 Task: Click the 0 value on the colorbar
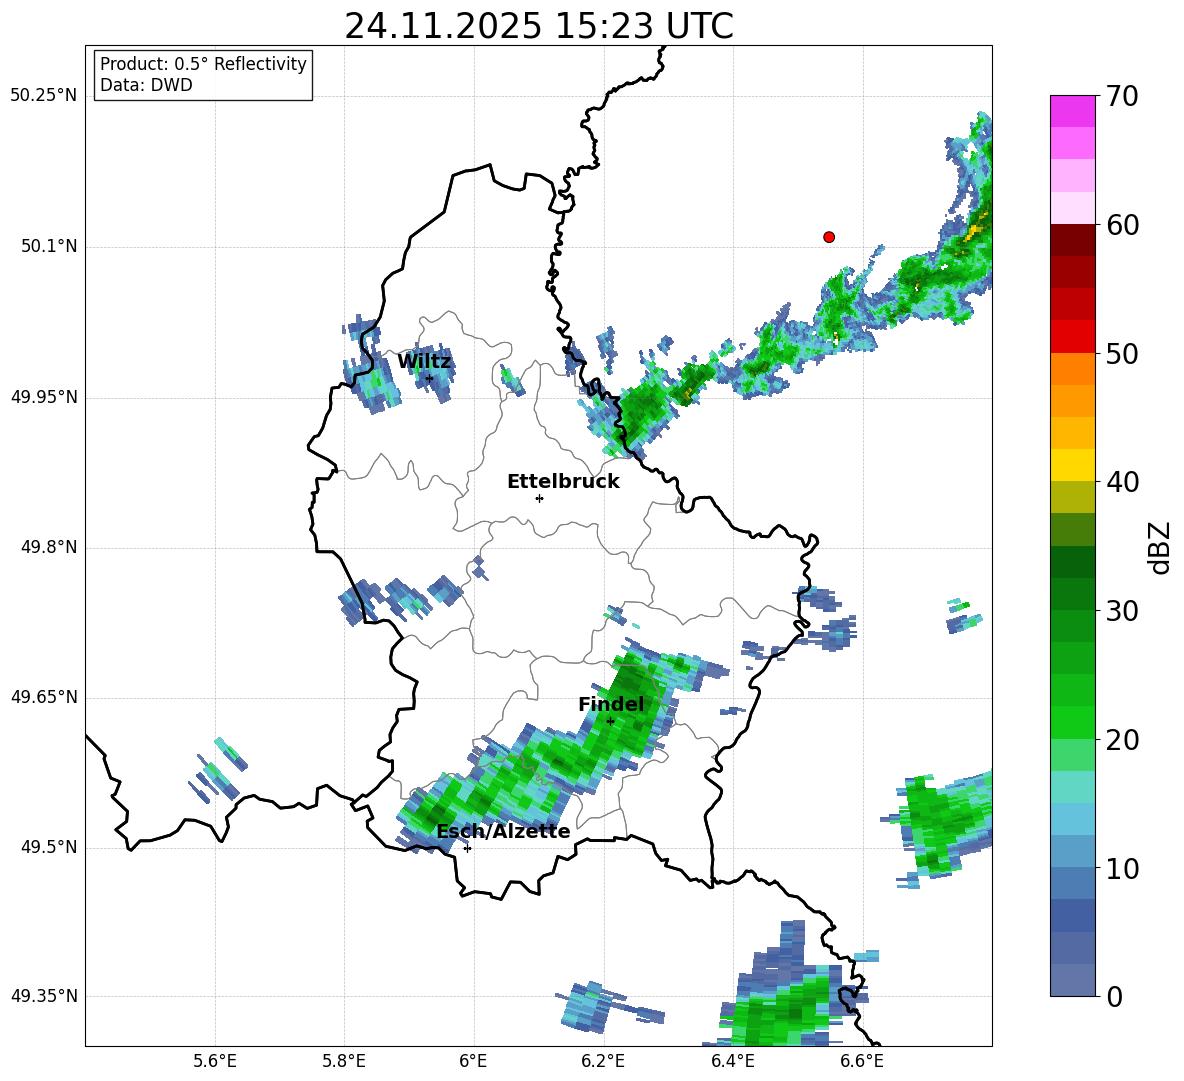click(x=1114, y=997)
